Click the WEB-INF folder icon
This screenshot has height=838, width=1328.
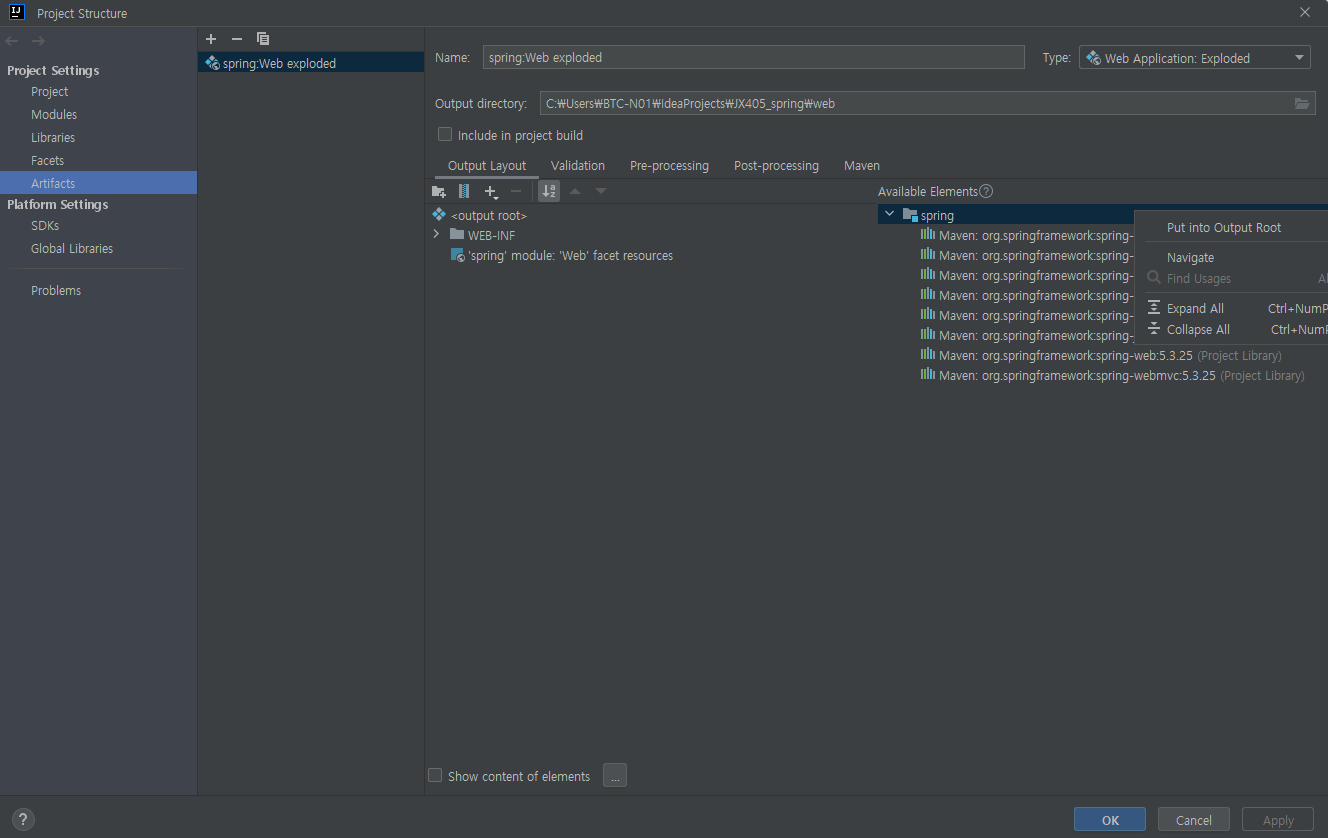(x=457, y=235)
